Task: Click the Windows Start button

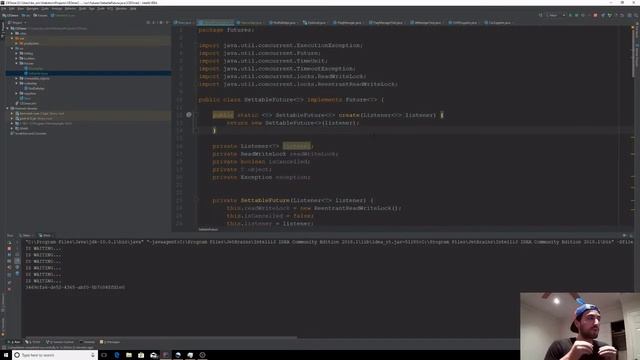Action: [x=6, y=355]
